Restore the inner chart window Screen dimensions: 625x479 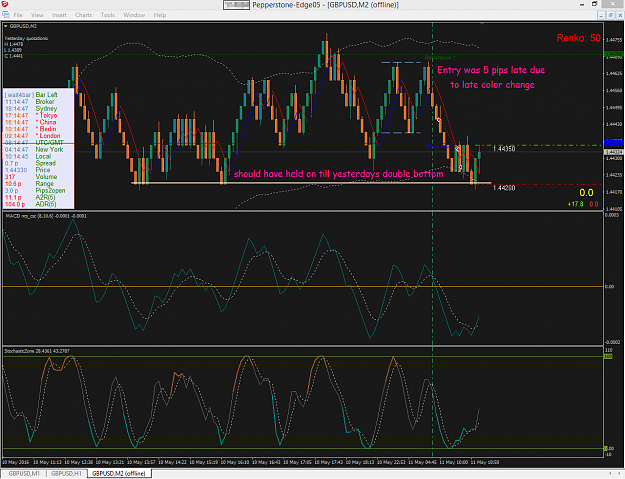(611, 15)
